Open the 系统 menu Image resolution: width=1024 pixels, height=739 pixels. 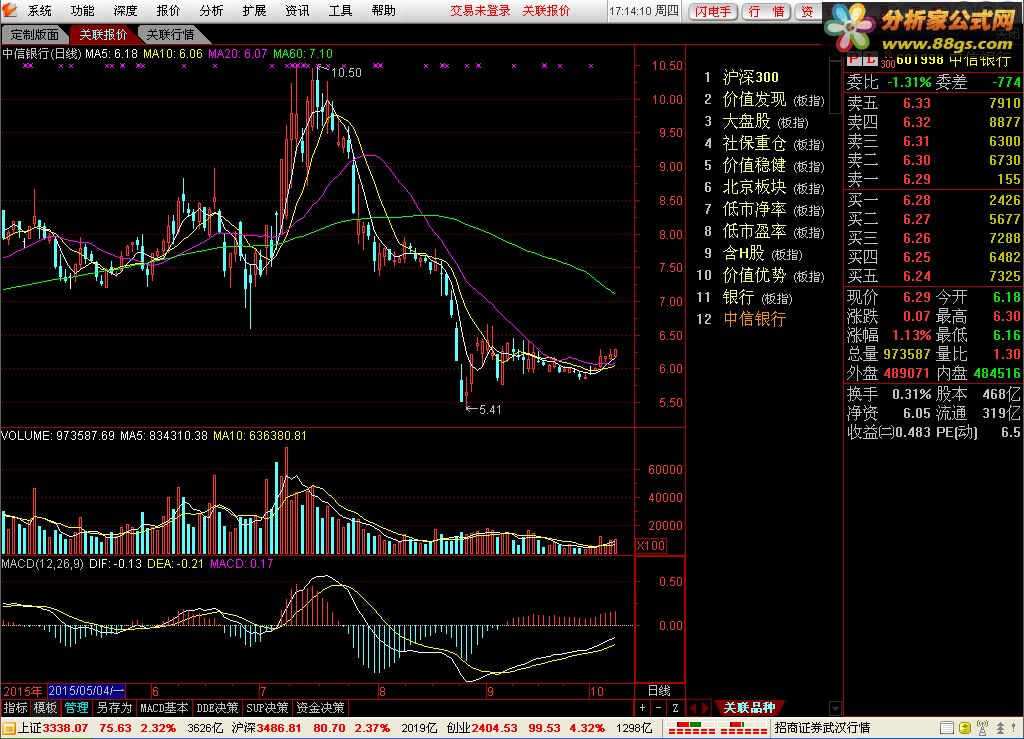click(x=40, y=10)
